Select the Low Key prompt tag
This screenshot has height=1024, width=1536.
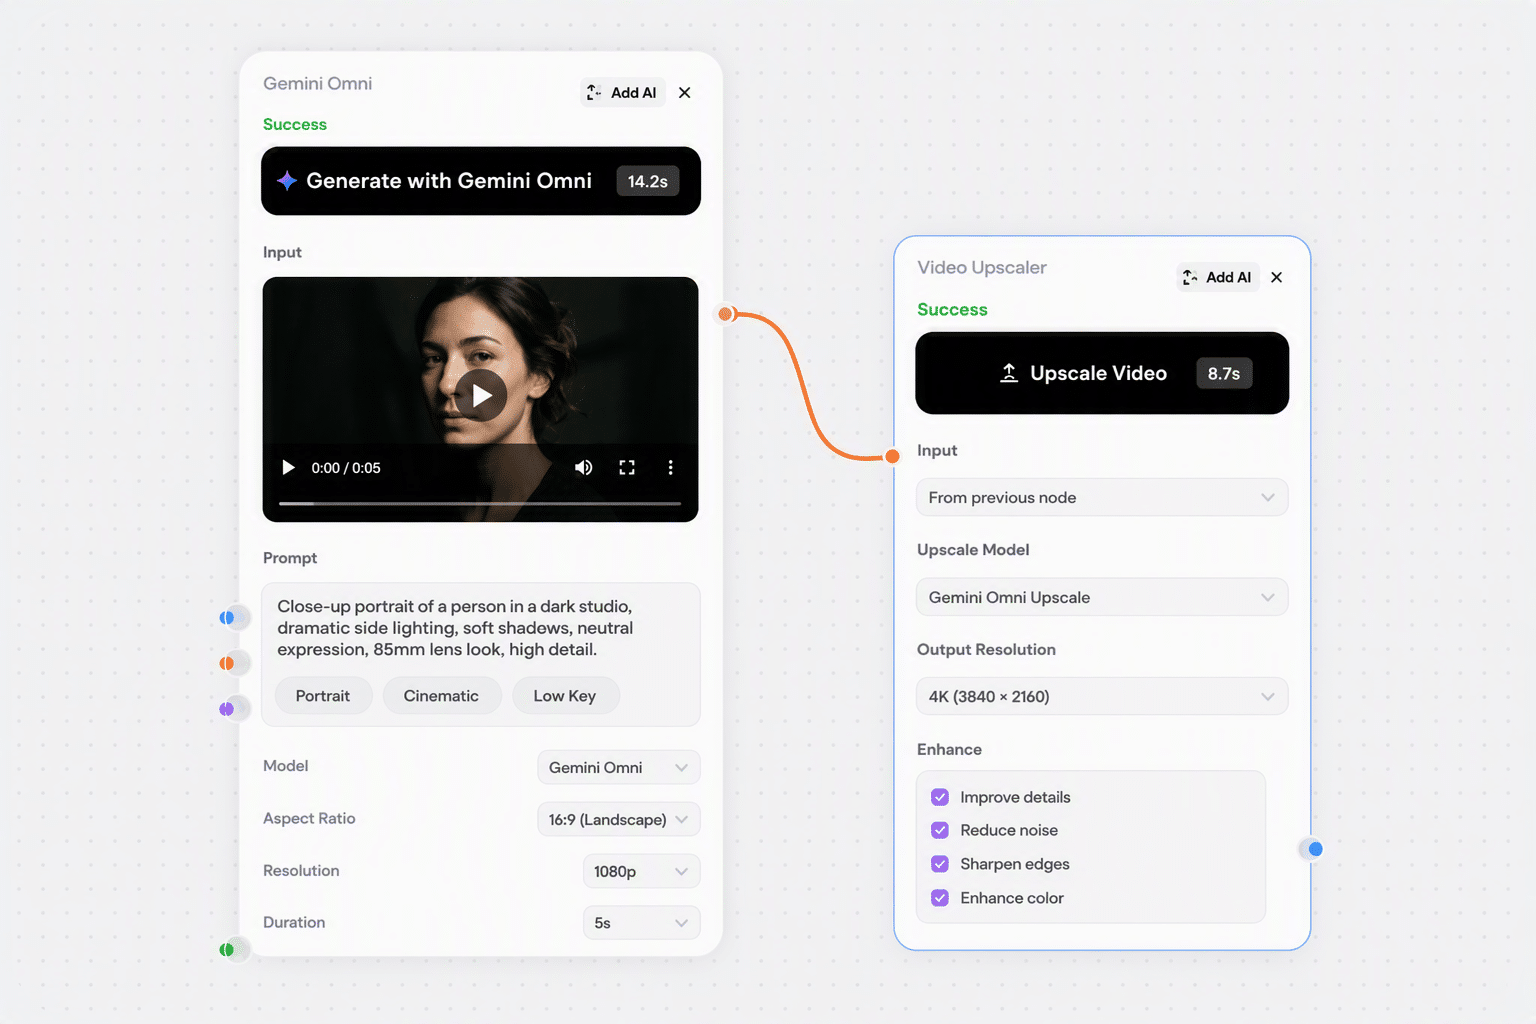tap(565, 696)
